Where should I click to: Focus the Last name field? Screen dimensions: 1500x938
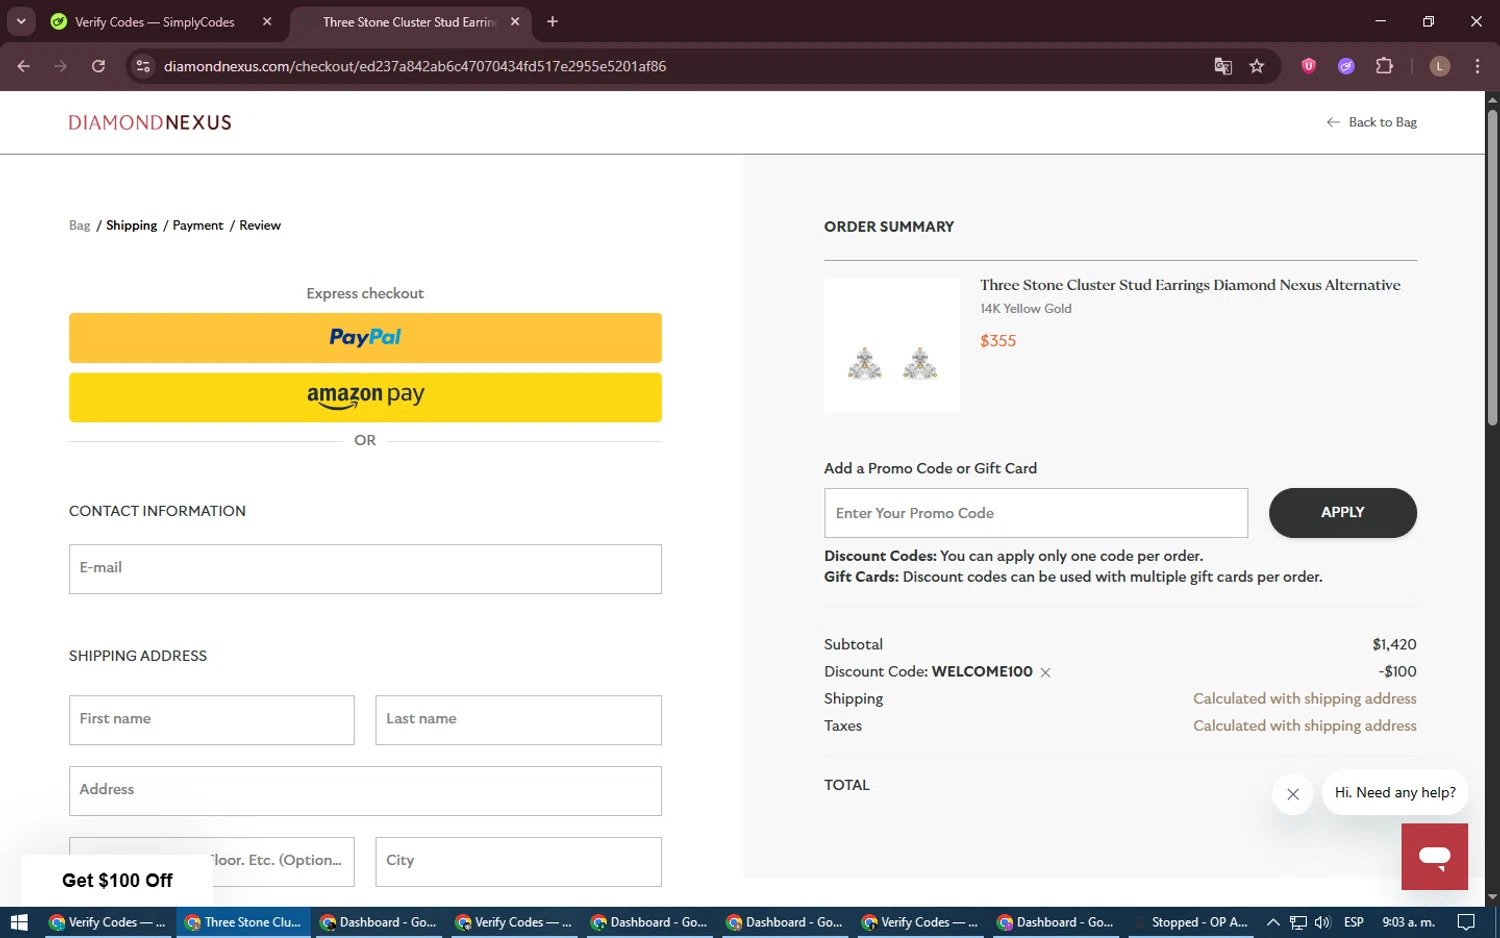pos(518,720)
